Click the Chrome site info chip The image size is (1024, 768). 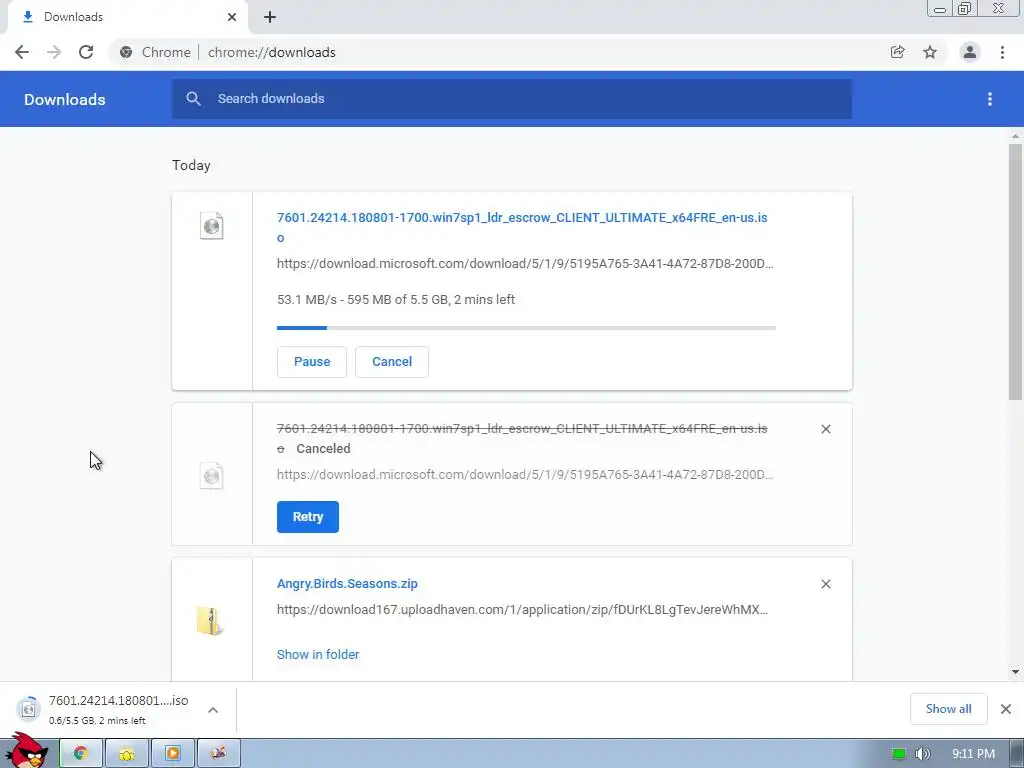click(x=155, y=52)
